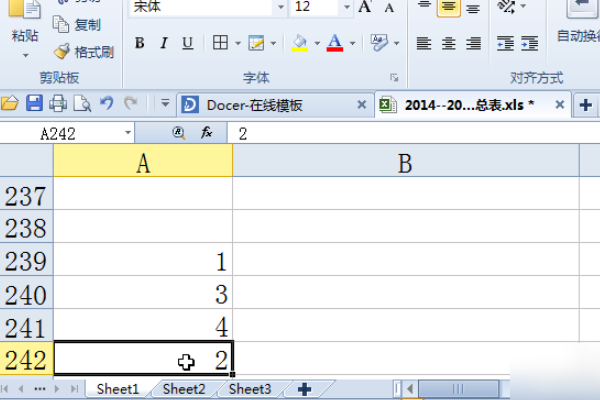Viewport: 600px width, 400px height.
Task: Click the Copy (复制) button
Action: pyautogui.click(x=77, y=24)
